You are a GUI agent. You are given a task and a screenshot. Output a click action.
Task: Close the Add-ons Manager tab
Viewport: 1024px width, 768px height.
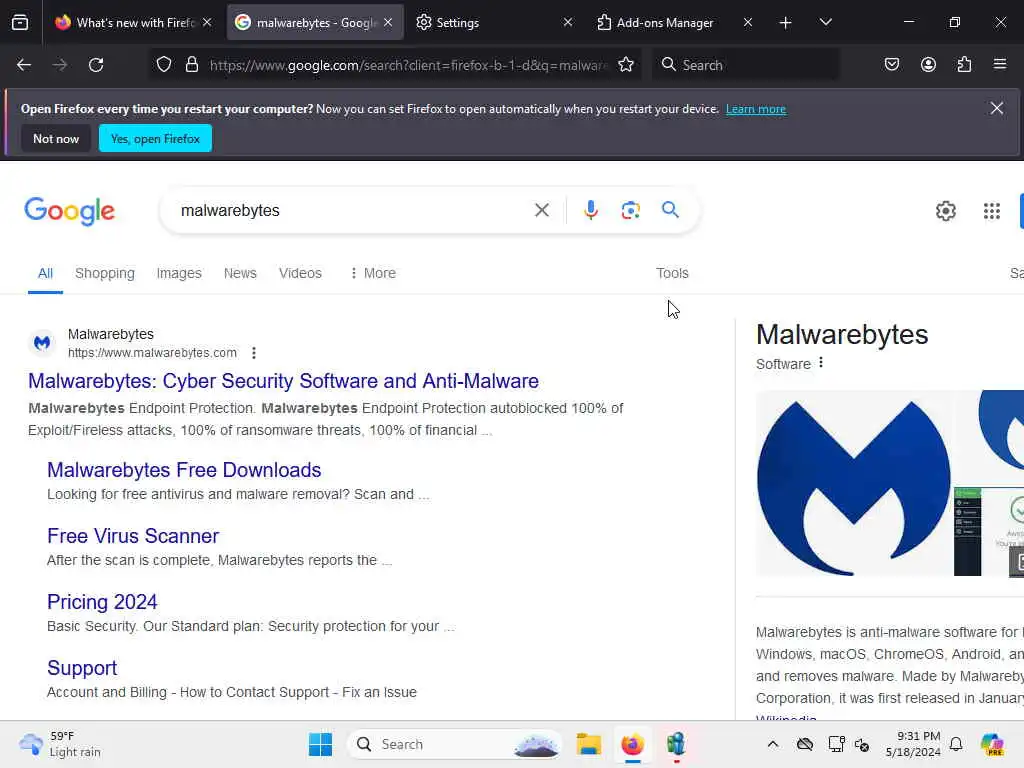click(x=748, y=22)
